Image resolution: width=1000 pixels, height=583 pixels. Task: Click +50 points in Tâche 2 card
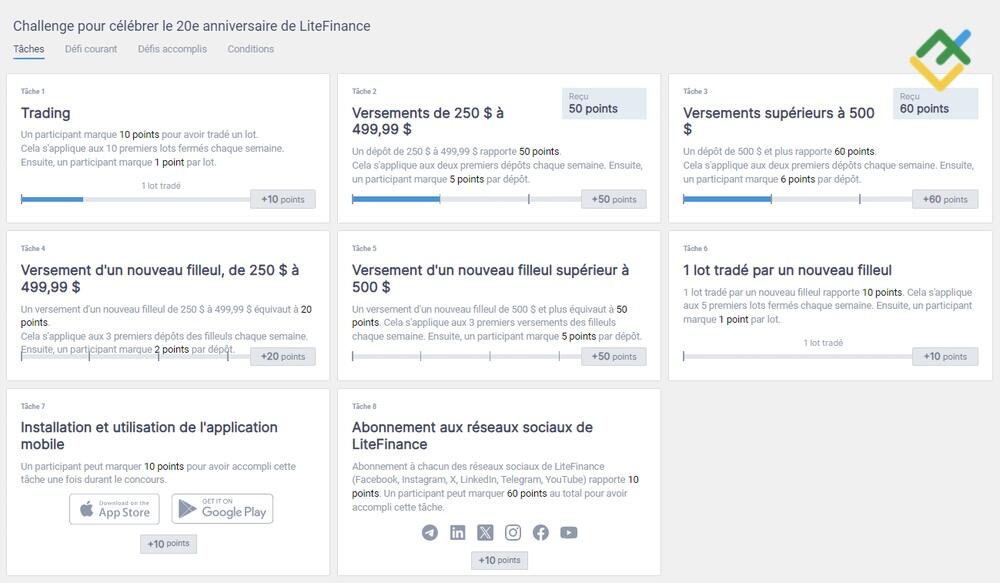point(614,200)
